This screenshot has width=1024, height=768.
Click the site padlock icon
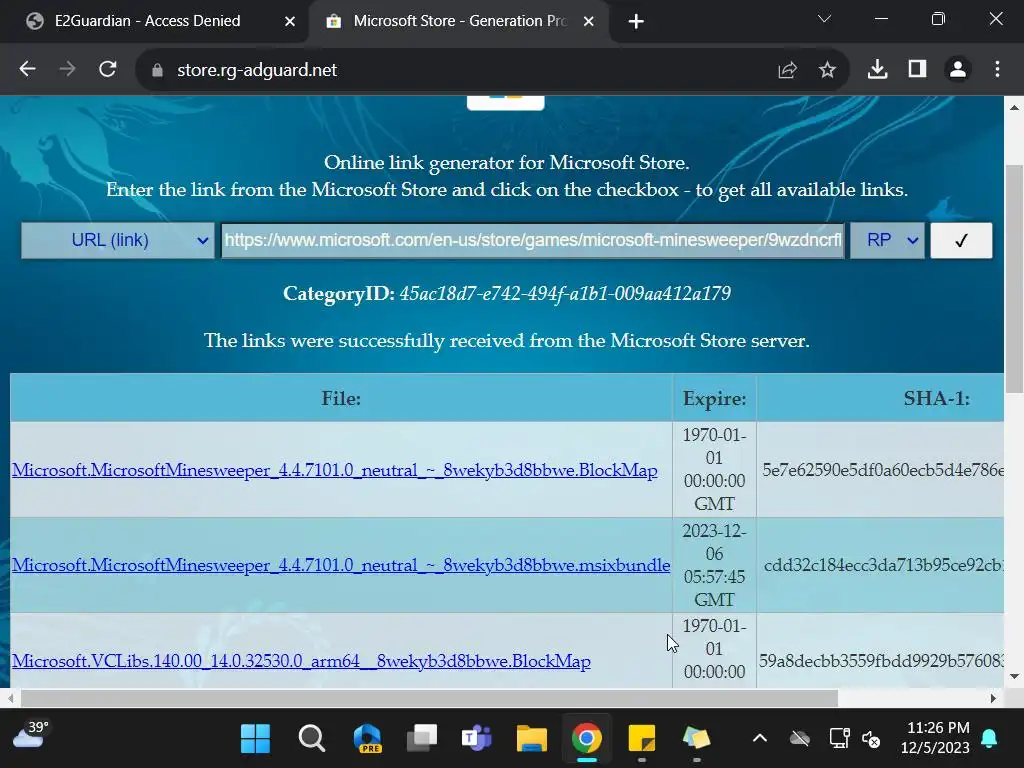(157, 70)
